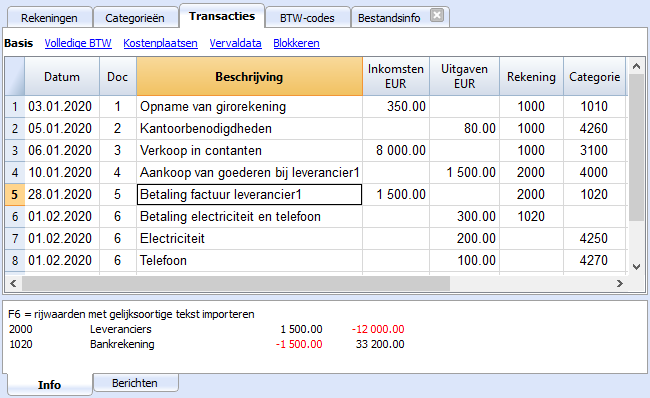
Task: Select the Info tab at the bottom
Action: (50, 385)
